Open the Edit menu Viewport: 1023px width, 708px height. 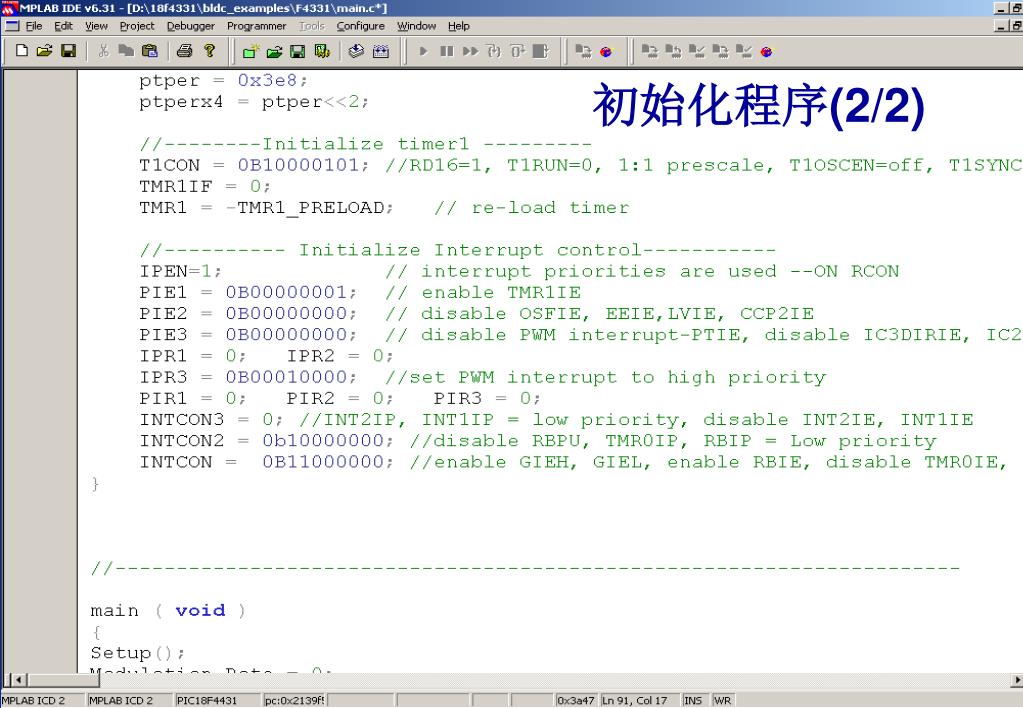tap(63, 26)
